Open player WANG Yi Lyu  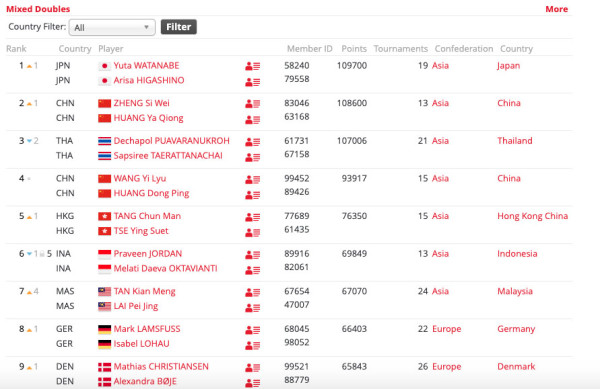(x=140, y=179)
